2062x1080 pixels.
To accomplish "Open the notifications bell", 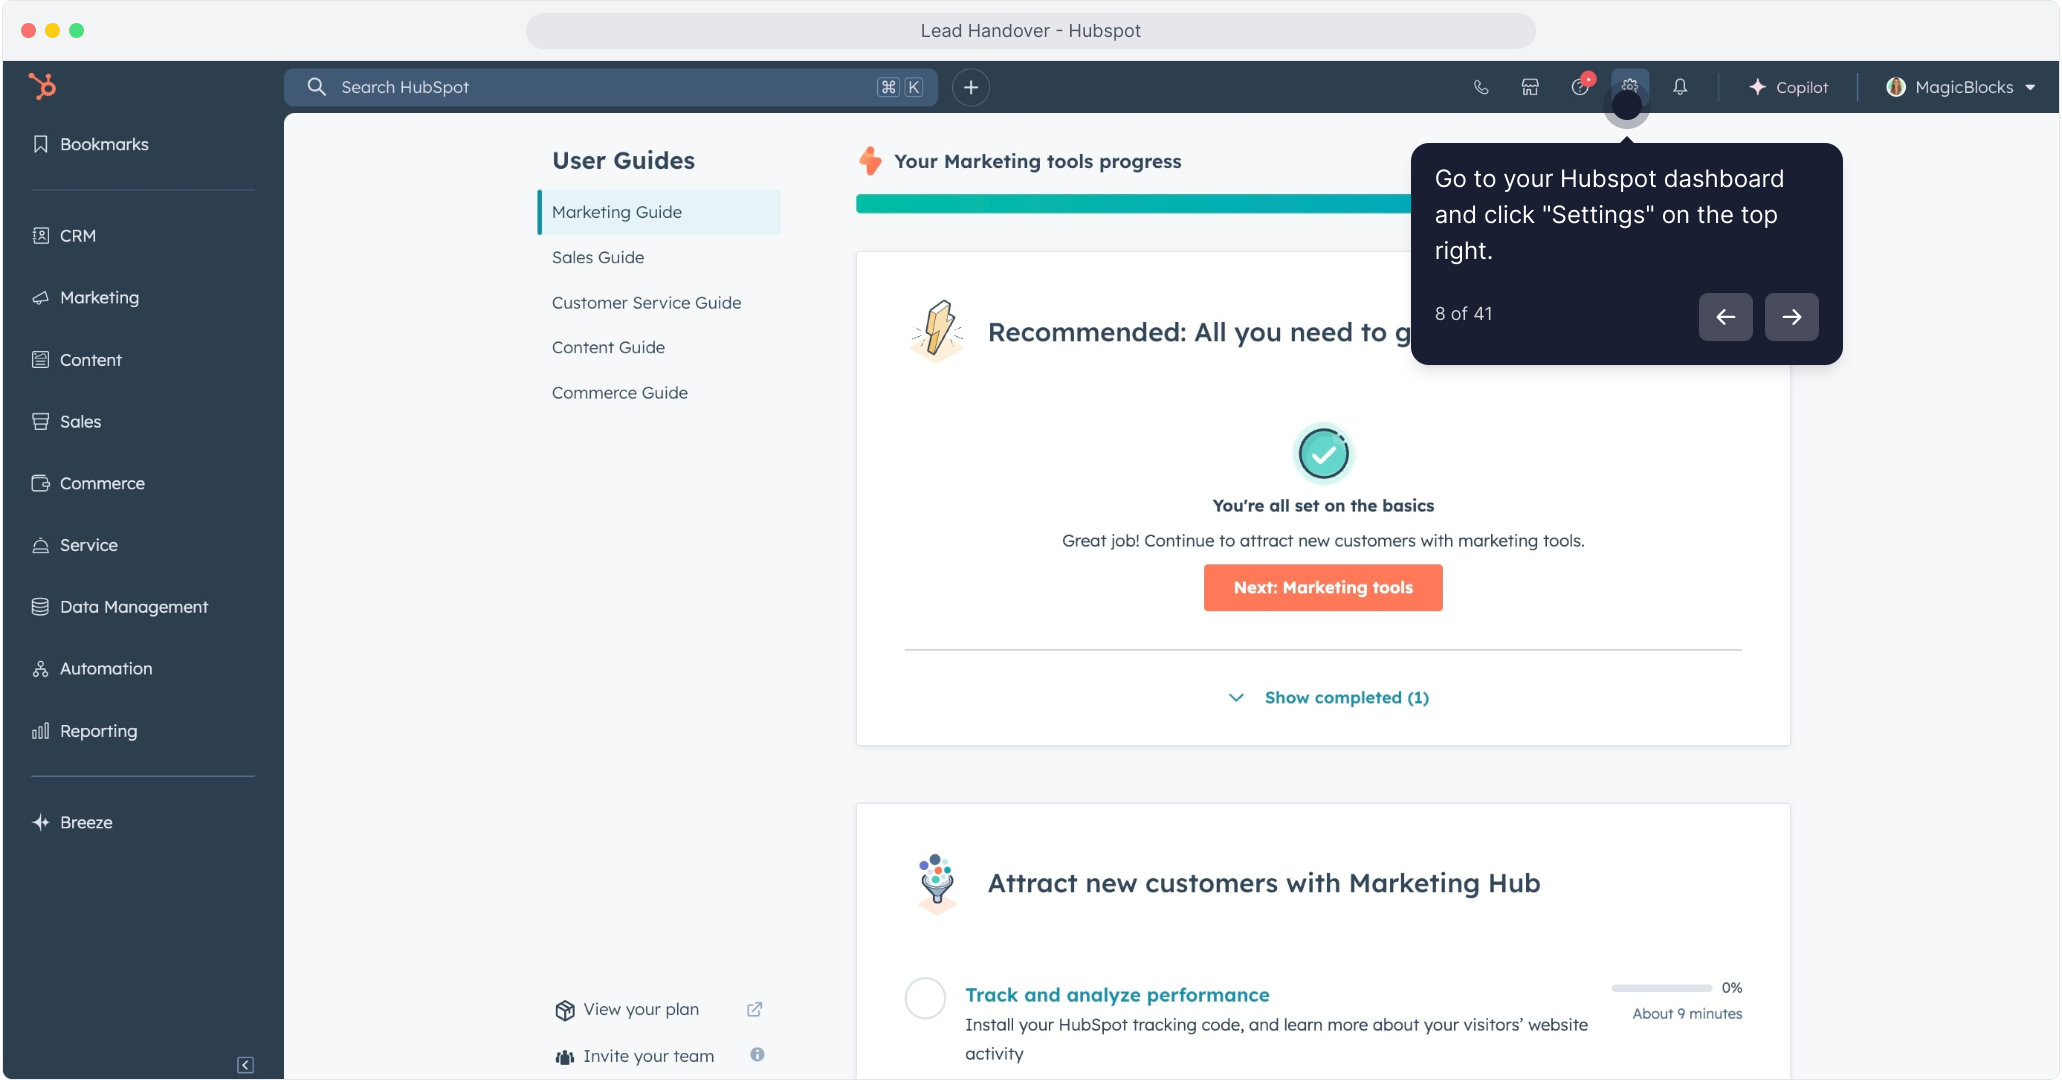I will pos(1680,87).
